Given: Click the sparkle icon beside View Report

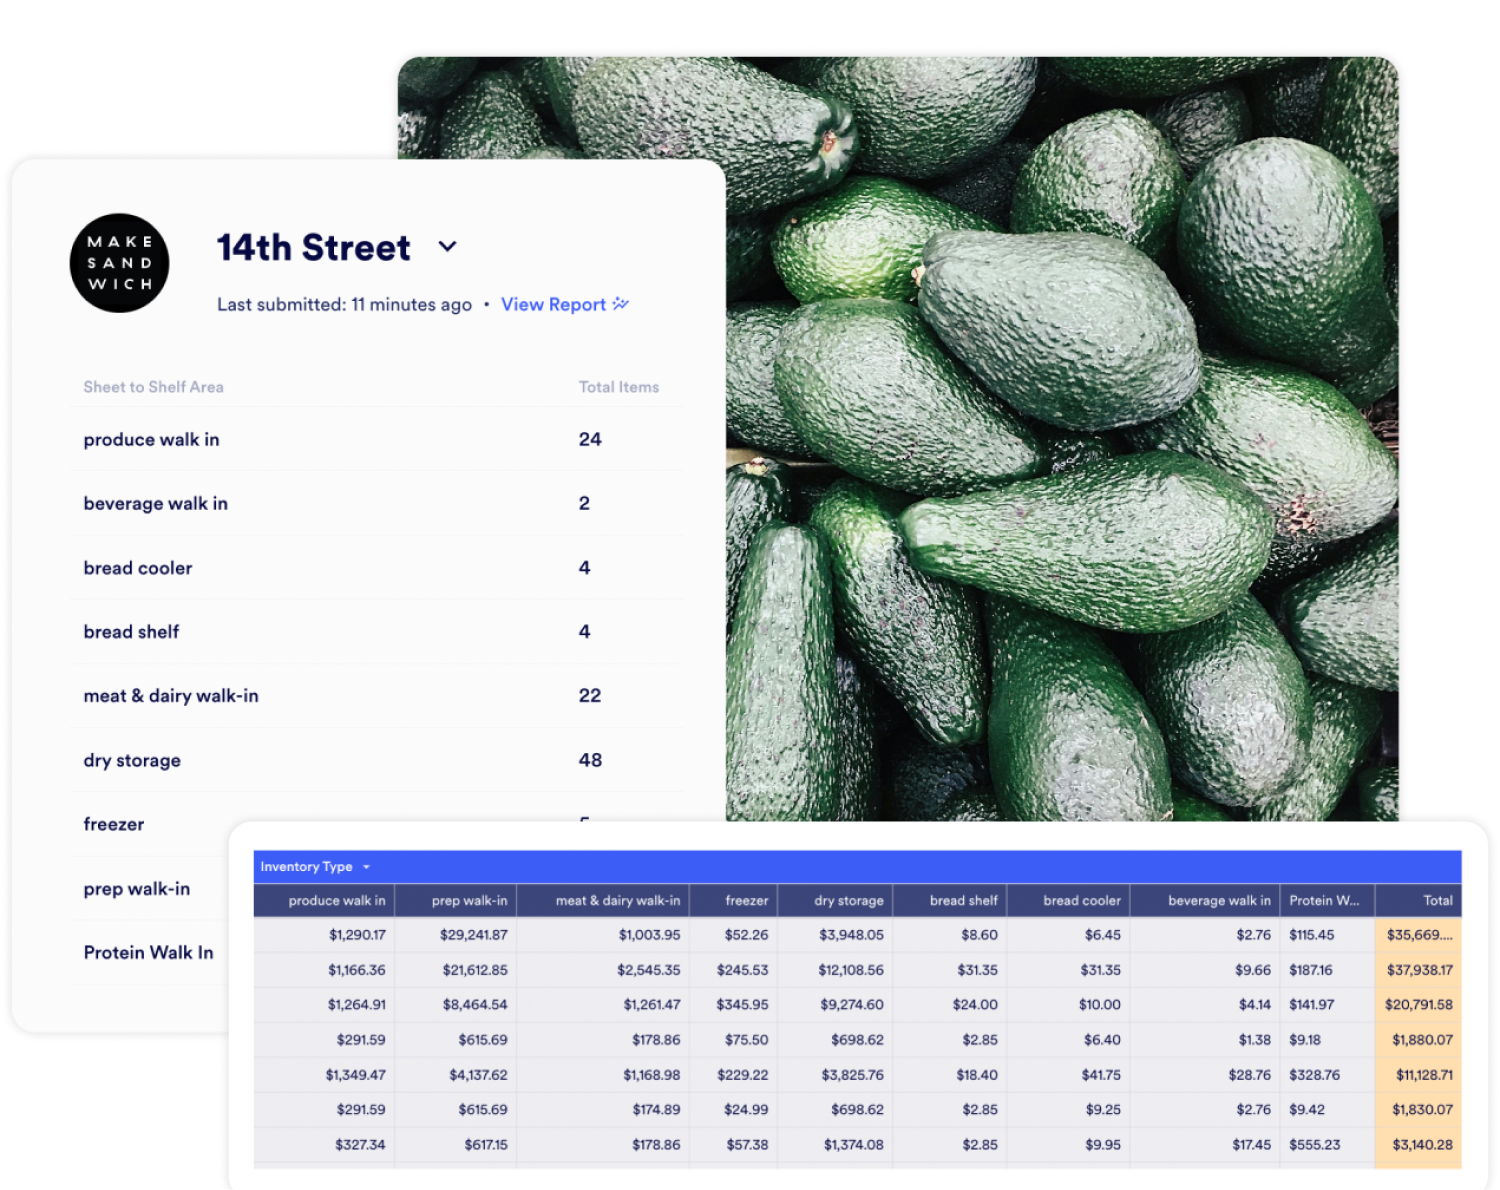Looking at the screenshot, I should coord(621,304).
